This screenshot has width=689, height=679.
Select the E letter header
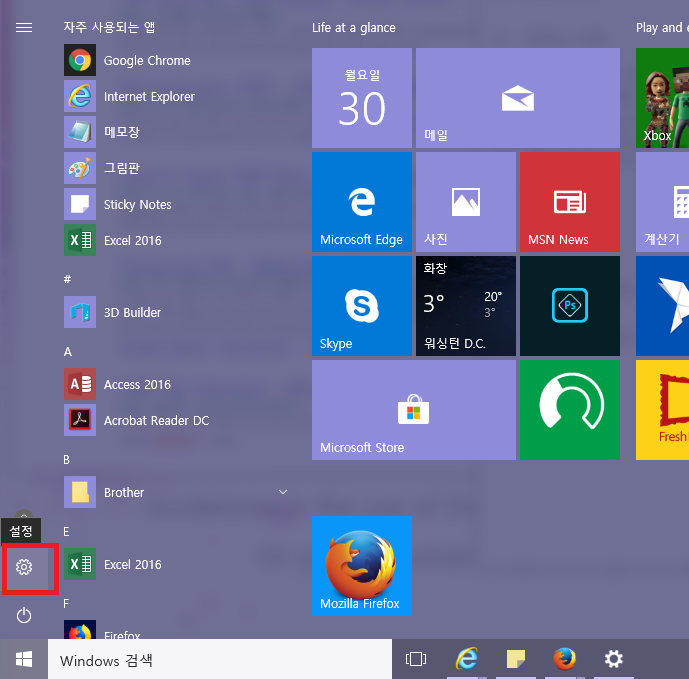coord(66,532)
